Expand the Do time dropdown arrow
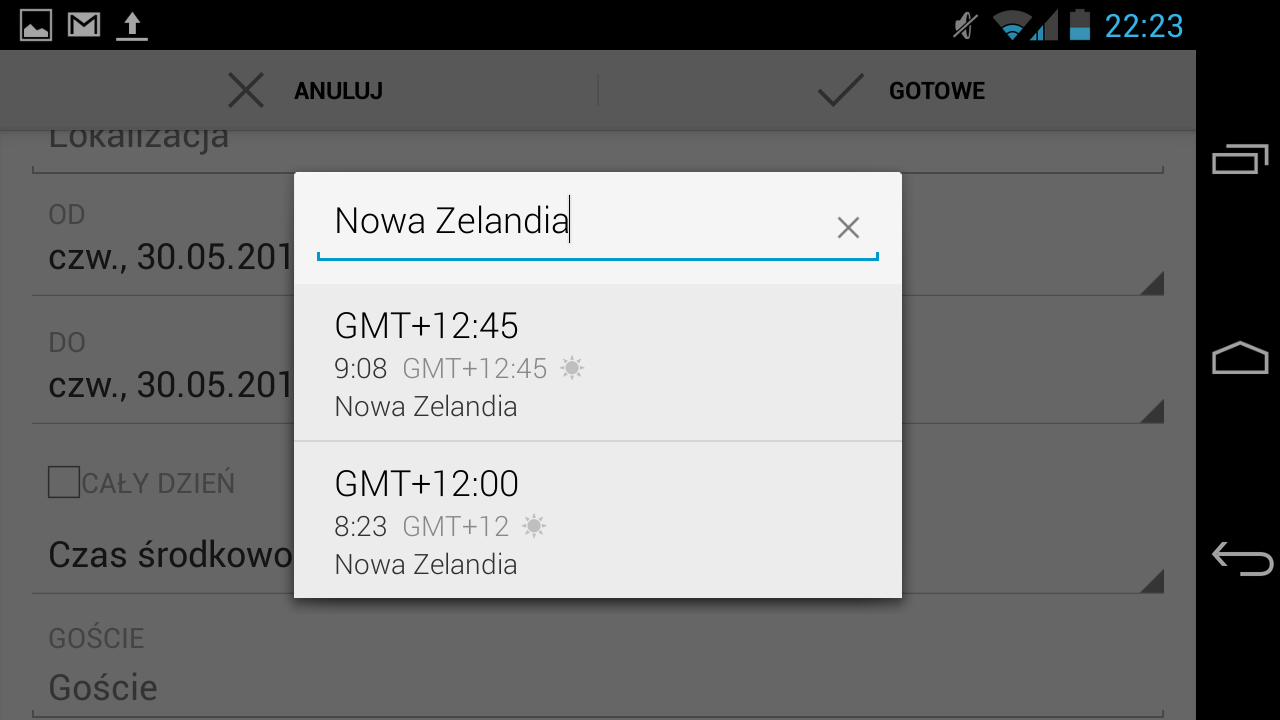 pyautogui.click(x=1152, y=411)
